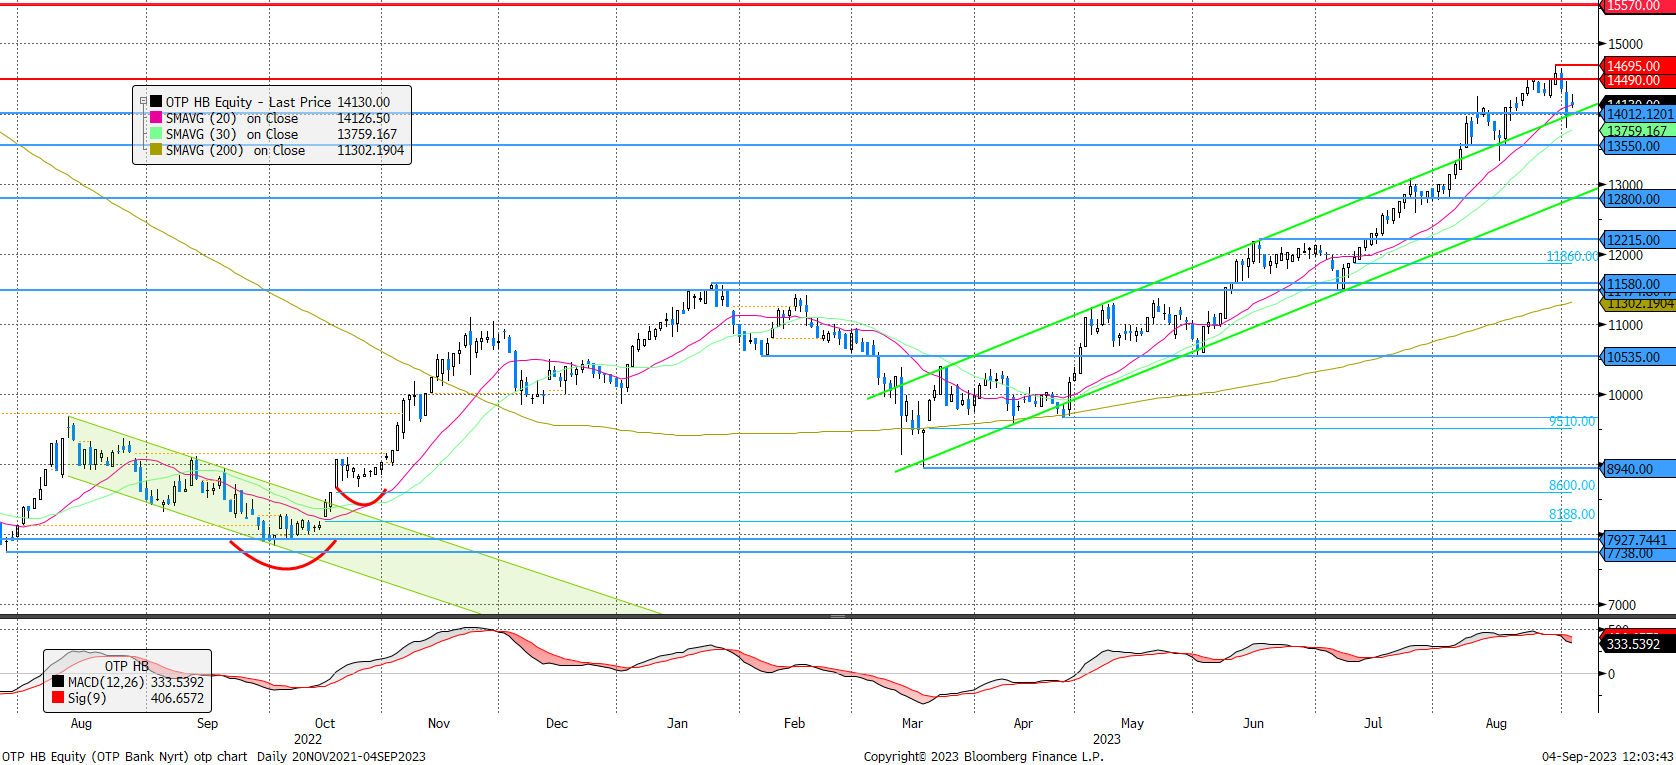Click the 12215.00 blue price label

pyautogui.click(x=1637, y=240)
